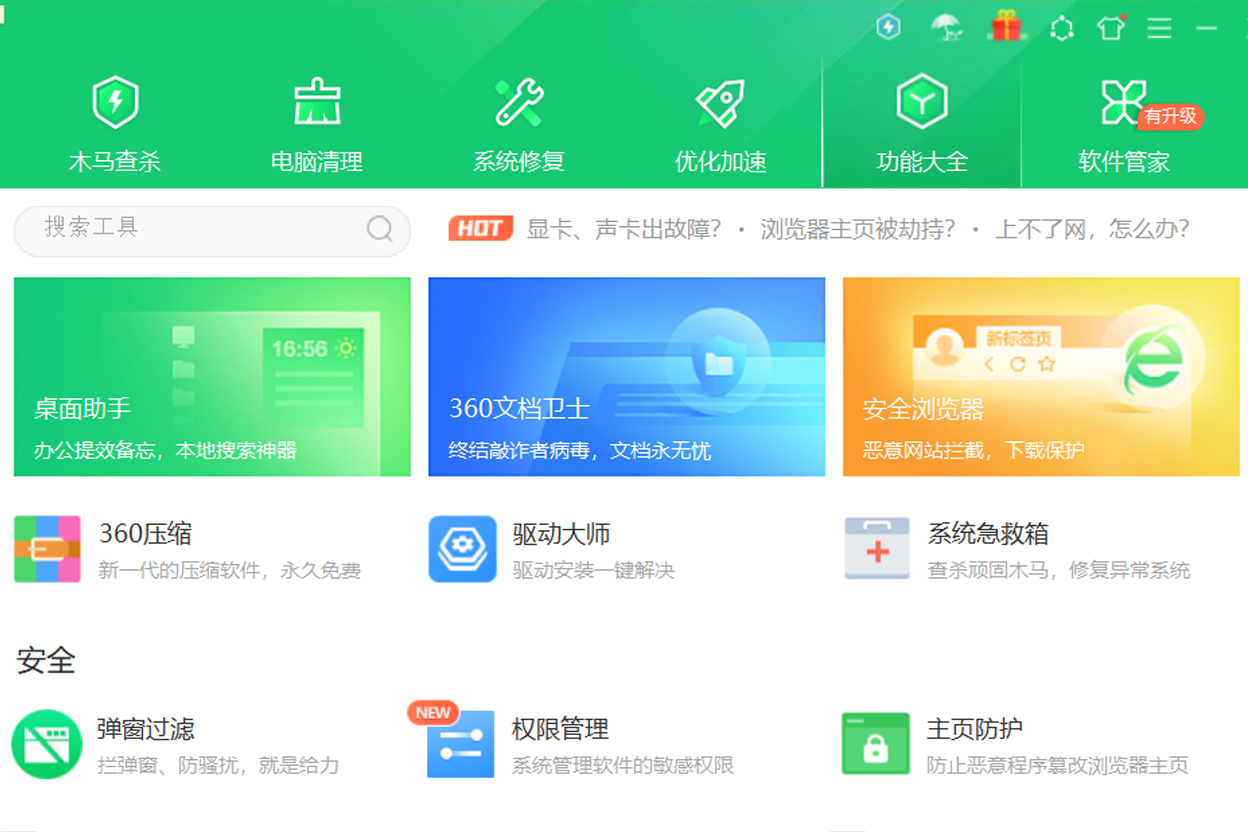
Task: Open the 系统急救箱 first-aid icon
Action: 877,549
